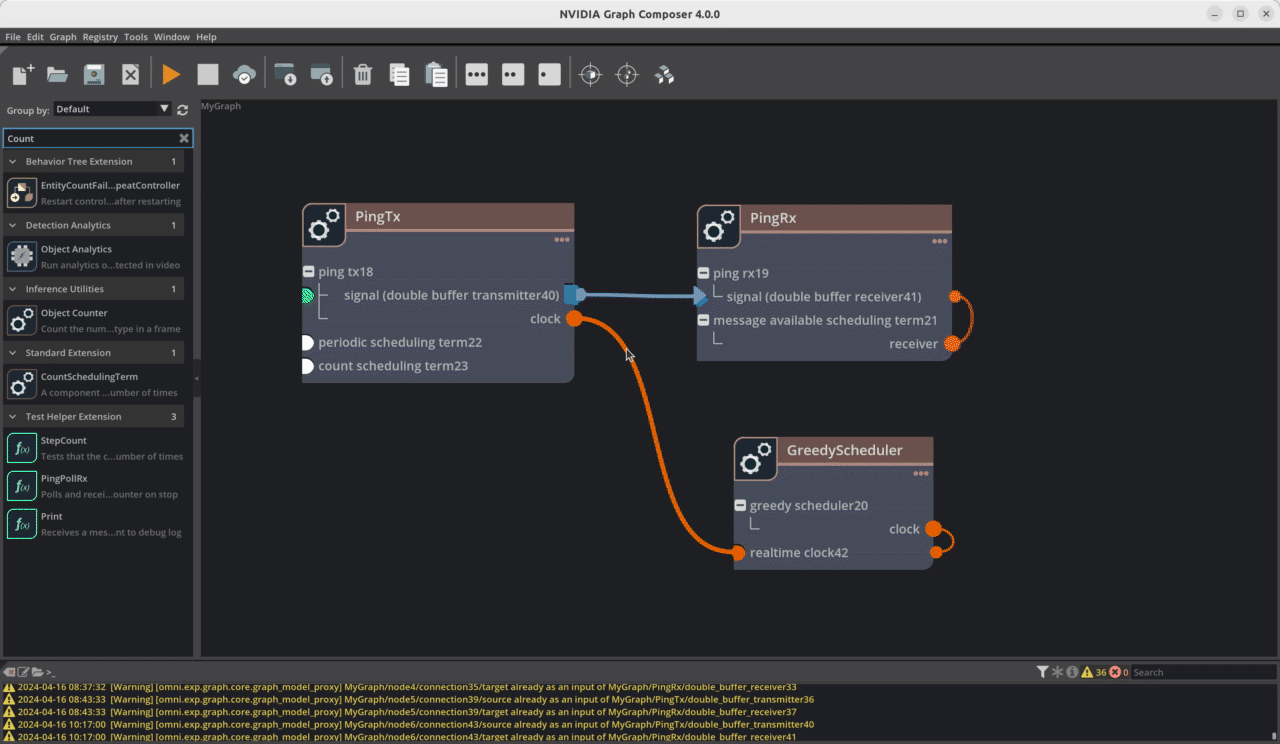Image resolution: width=1280 pixels, height=744 pixels.
Task: Toggle warning messages filter showing 36
Action: pos(1093,672)
